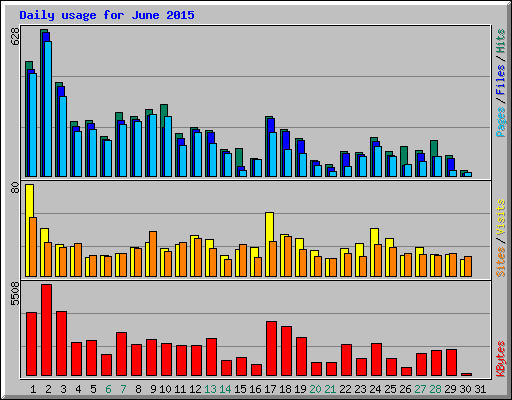Click day 23 on the x-axis

pos(360,389)
